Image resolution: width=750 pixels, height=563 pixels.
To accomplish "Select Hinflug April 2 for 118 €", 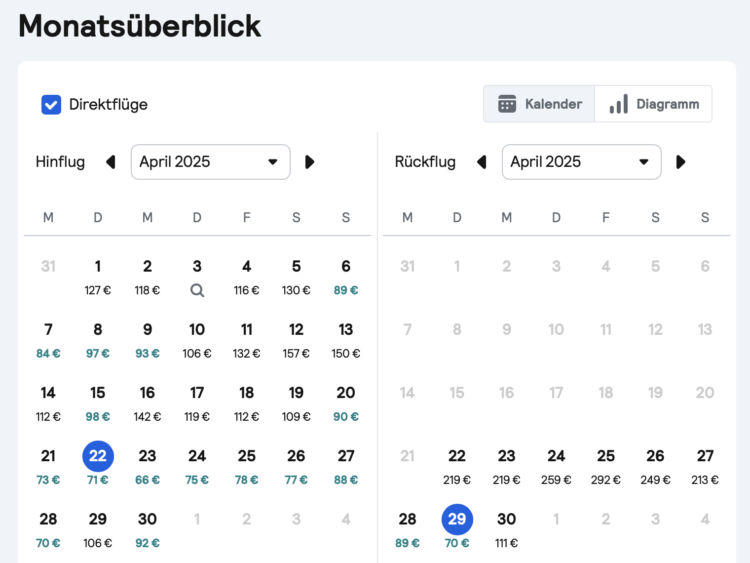I will click(147, 277).
